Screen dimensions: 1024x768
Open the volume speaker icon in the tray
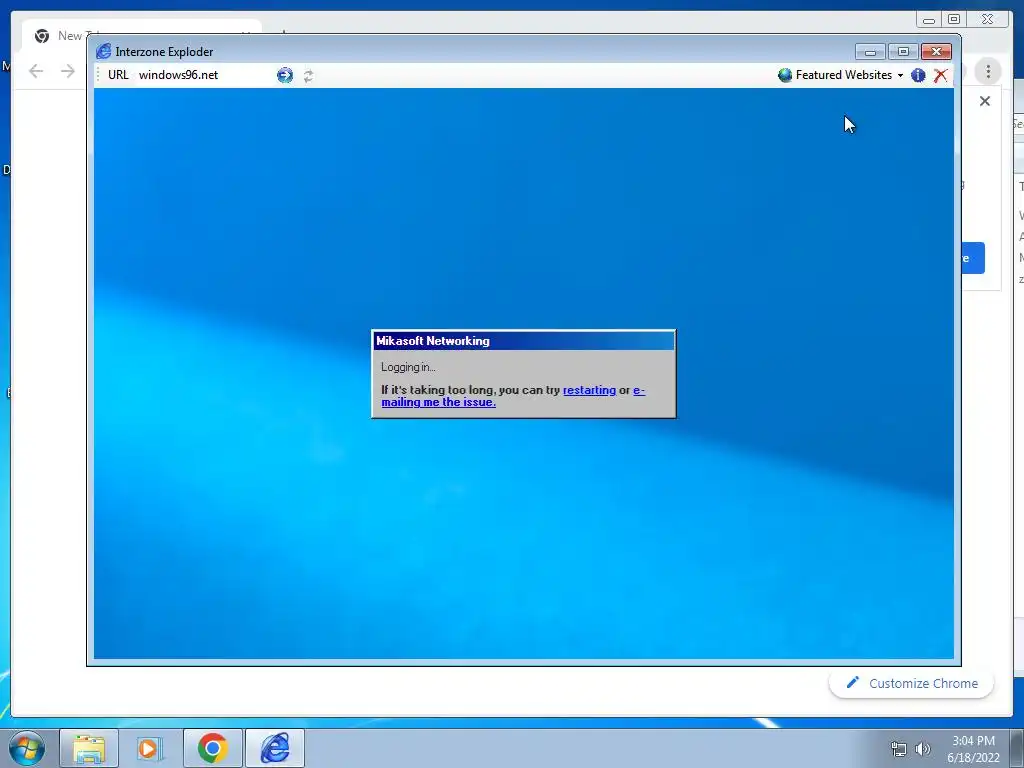(923, 749)
